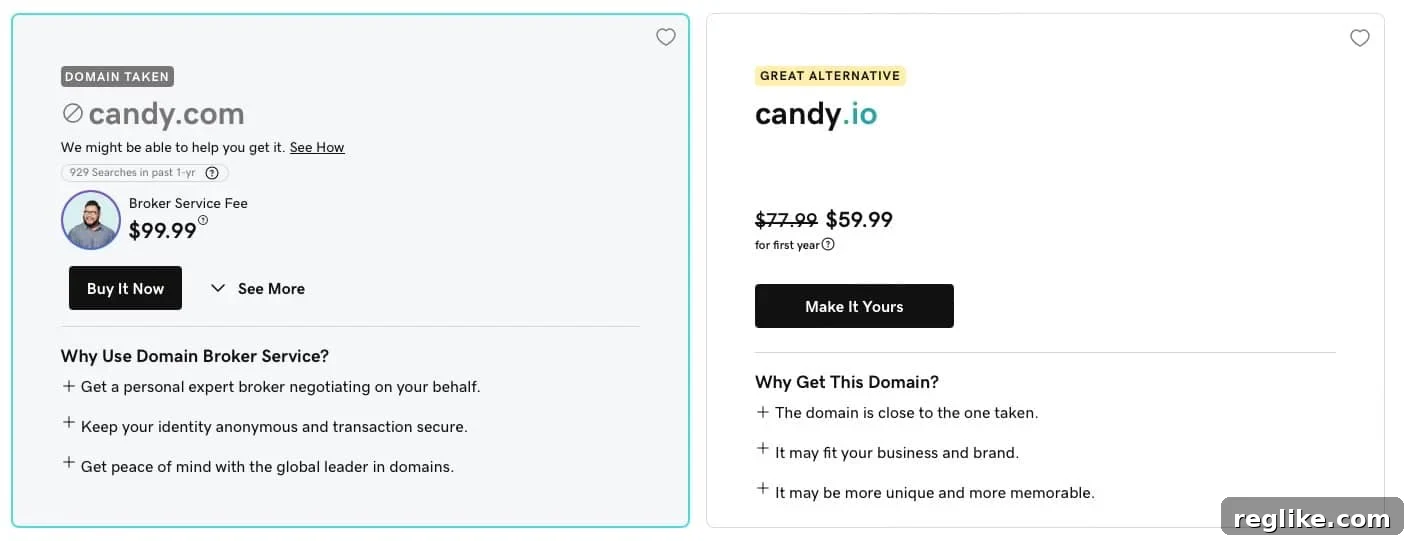The height and width of the screenshot is (541, 1405).
Task: Open the 'for first year' info icon
Action: pos(828,245)
